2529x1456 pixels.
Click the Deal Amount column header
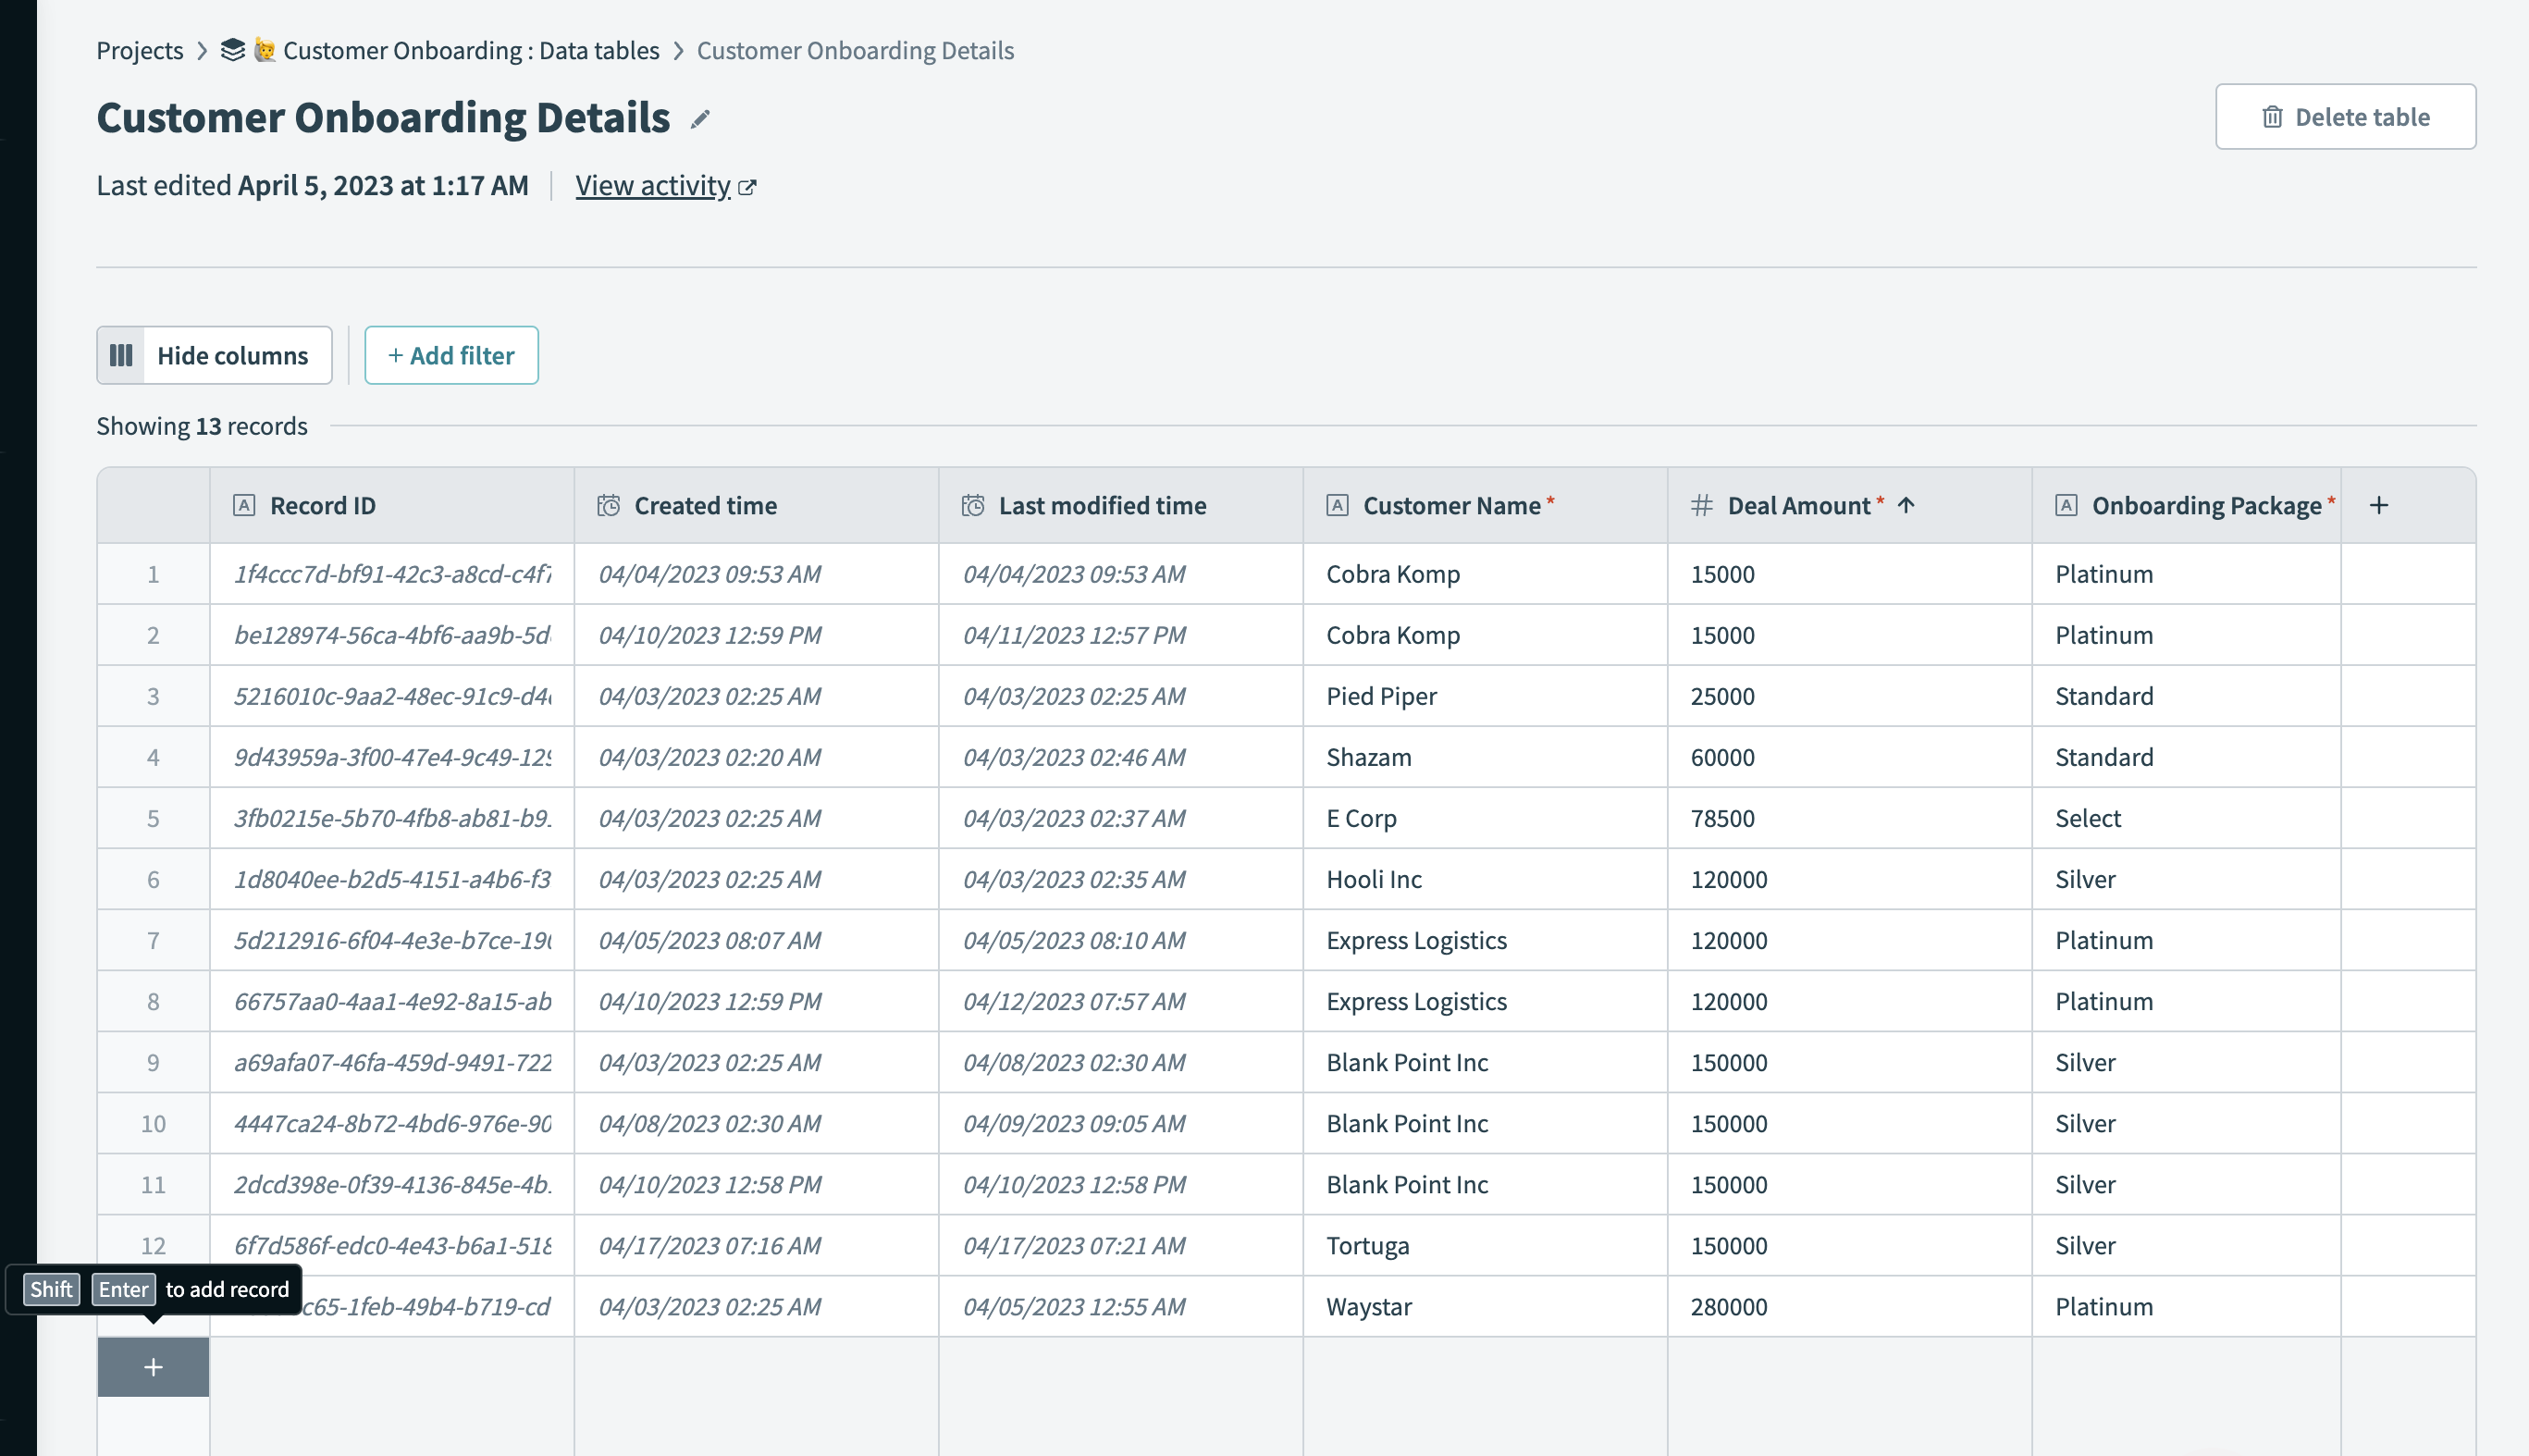[x=1849, y=505]
